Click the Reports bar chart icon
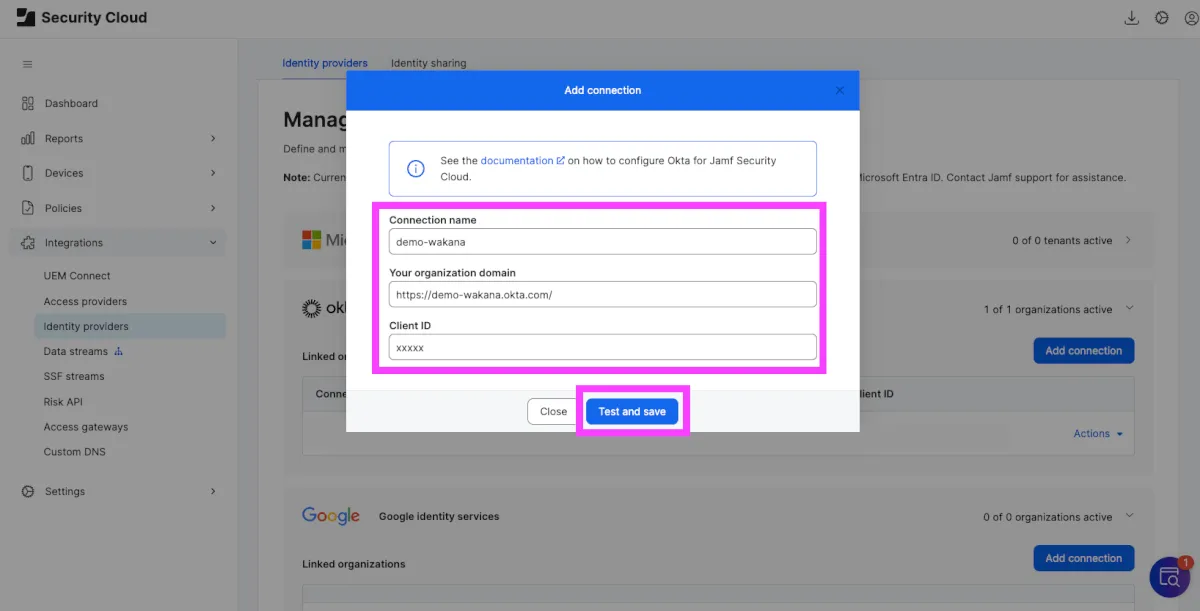 [28, 138]
